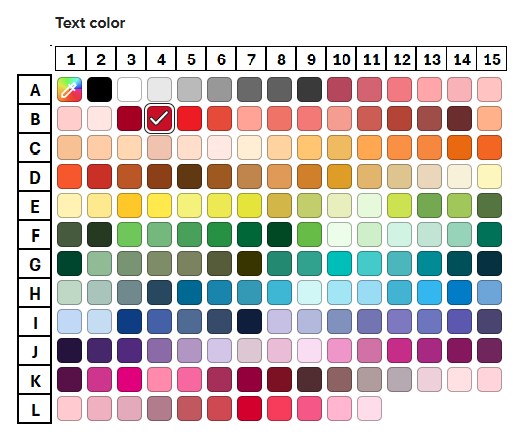Select the white swatch at A3
This screenshot has width=527, height=439.
click(x=129, y=89)
